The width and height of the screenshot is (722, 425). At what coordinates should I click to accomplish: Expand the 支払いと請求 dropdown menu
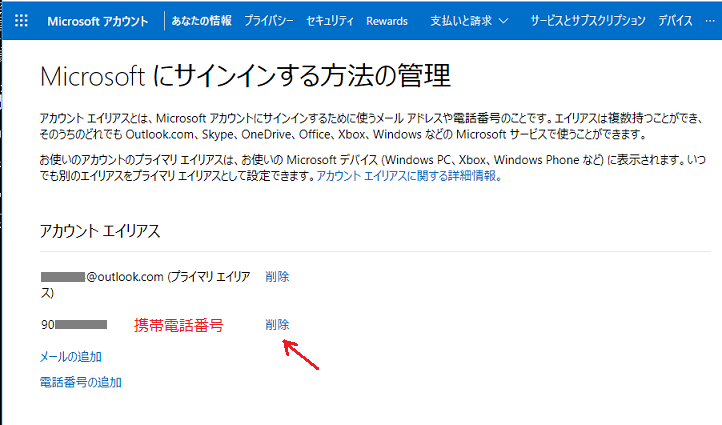[x=469, y=21]
